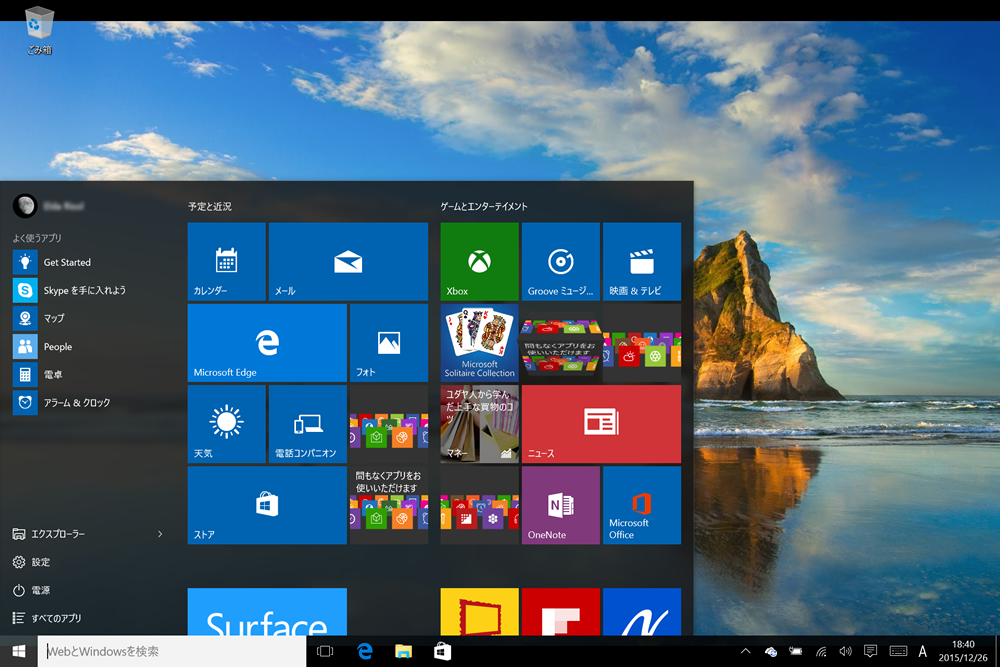
Task: Click the ゲームとエンターテイメント group header
Action: pyautogui.click(x=484, y=207)
